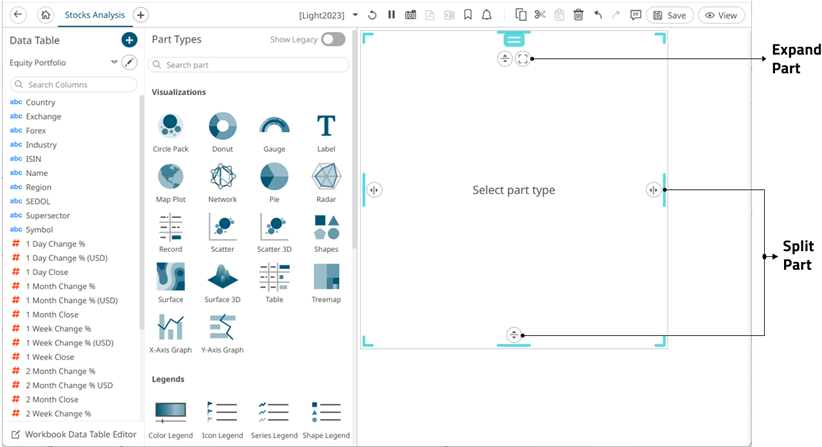Open comments speech bubble icon
The image size is (822, 447).
[635, 15]
